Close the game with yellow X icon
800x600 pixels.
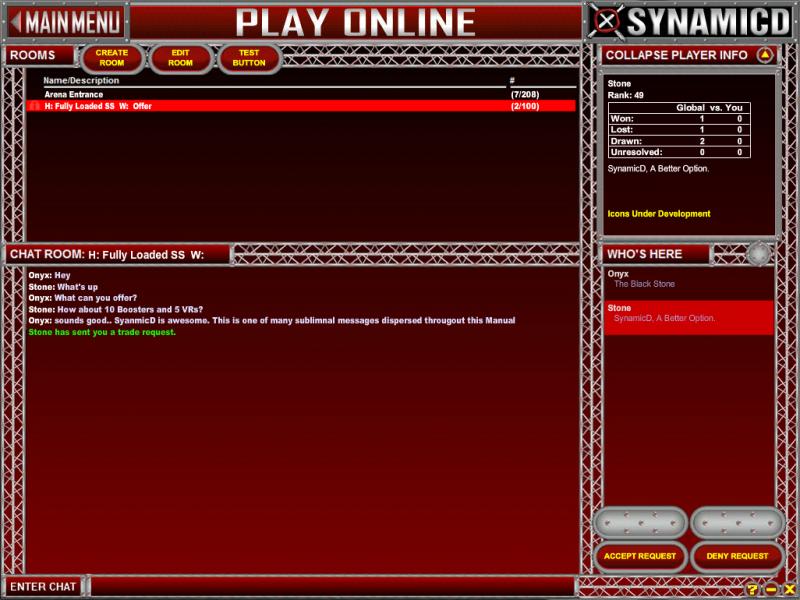(x=789, y=589)
